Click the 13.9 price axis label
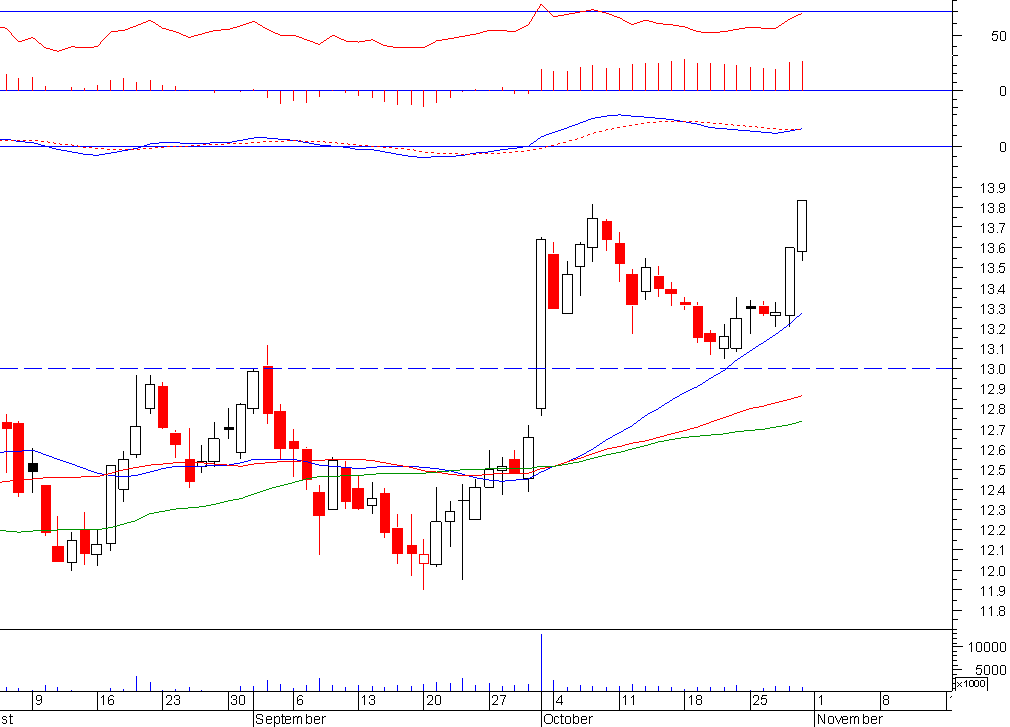The height and width of the screenshot is (727, 1010). [992, 188]
